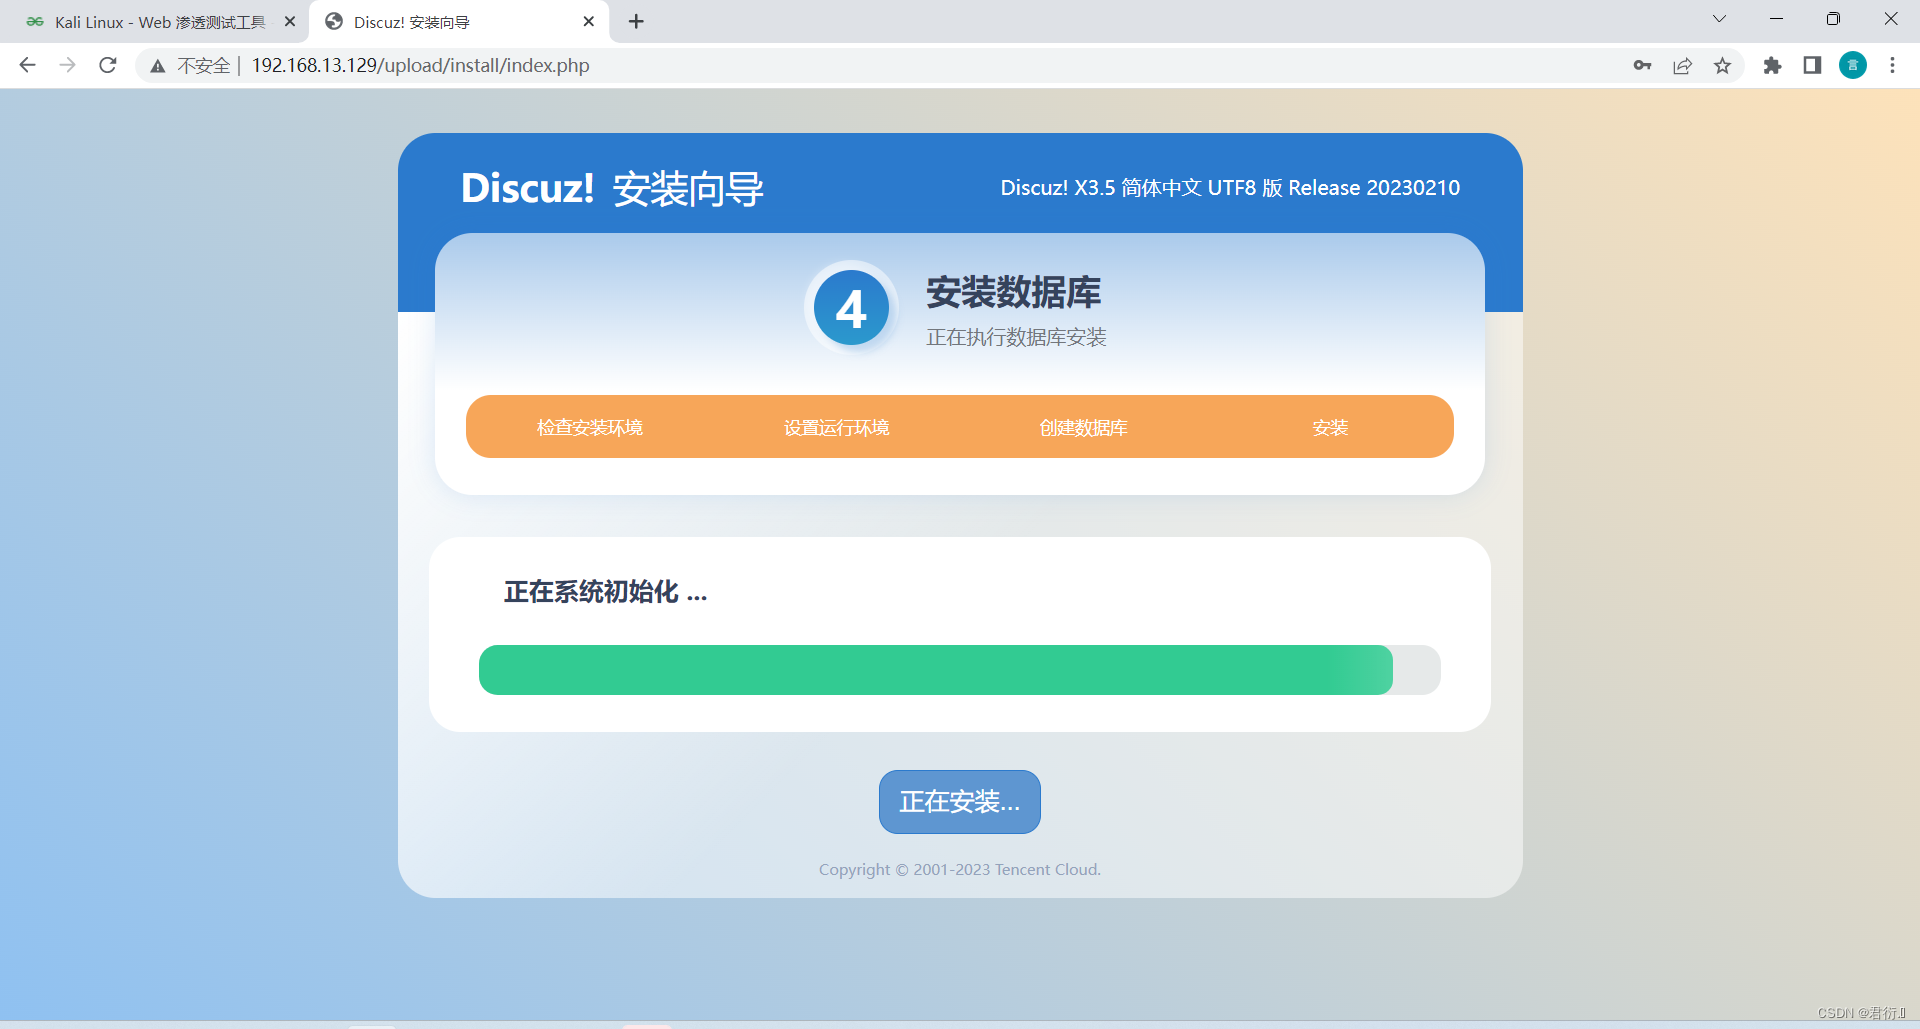This screenshot has height=1029, width=1920.
Task: Minimize the browser window
Action: point(1776,19)
